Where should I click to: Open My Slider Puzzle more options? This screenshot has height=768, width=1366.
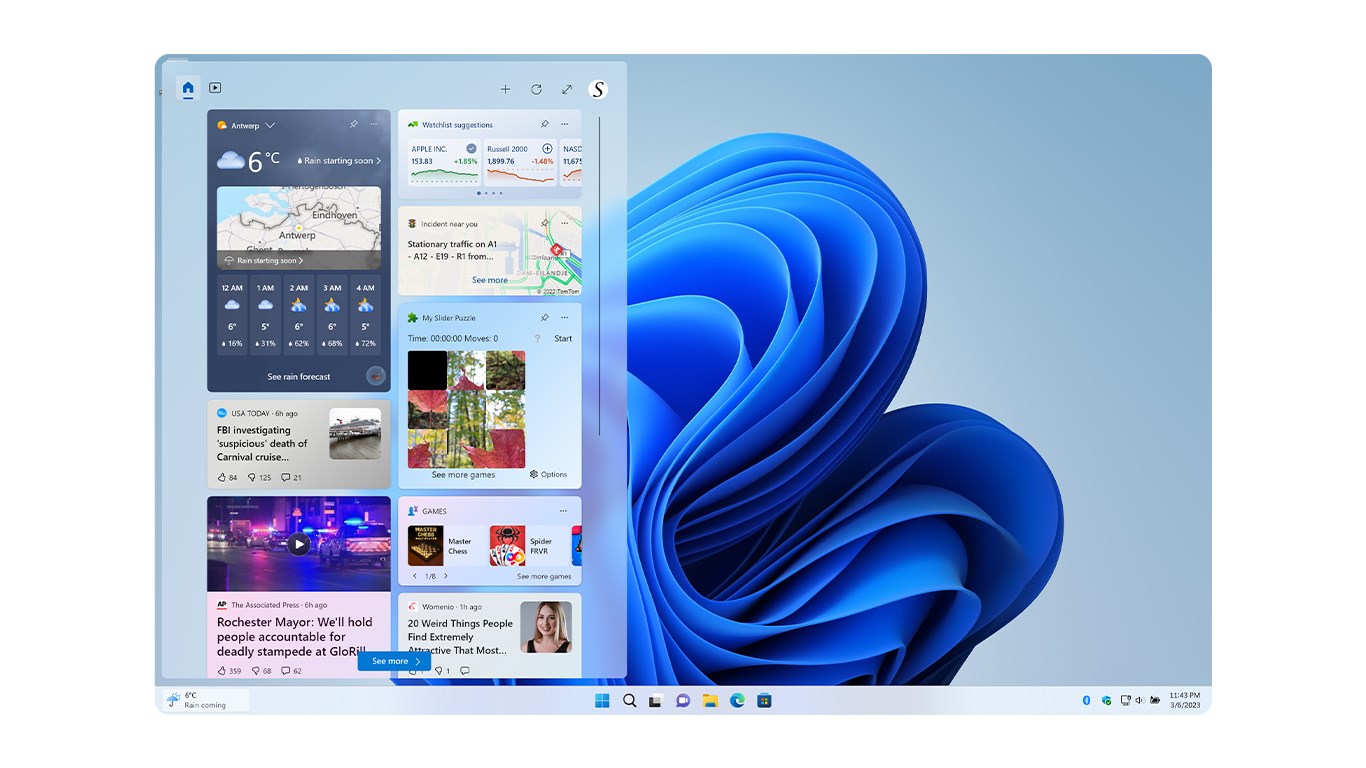564,318
